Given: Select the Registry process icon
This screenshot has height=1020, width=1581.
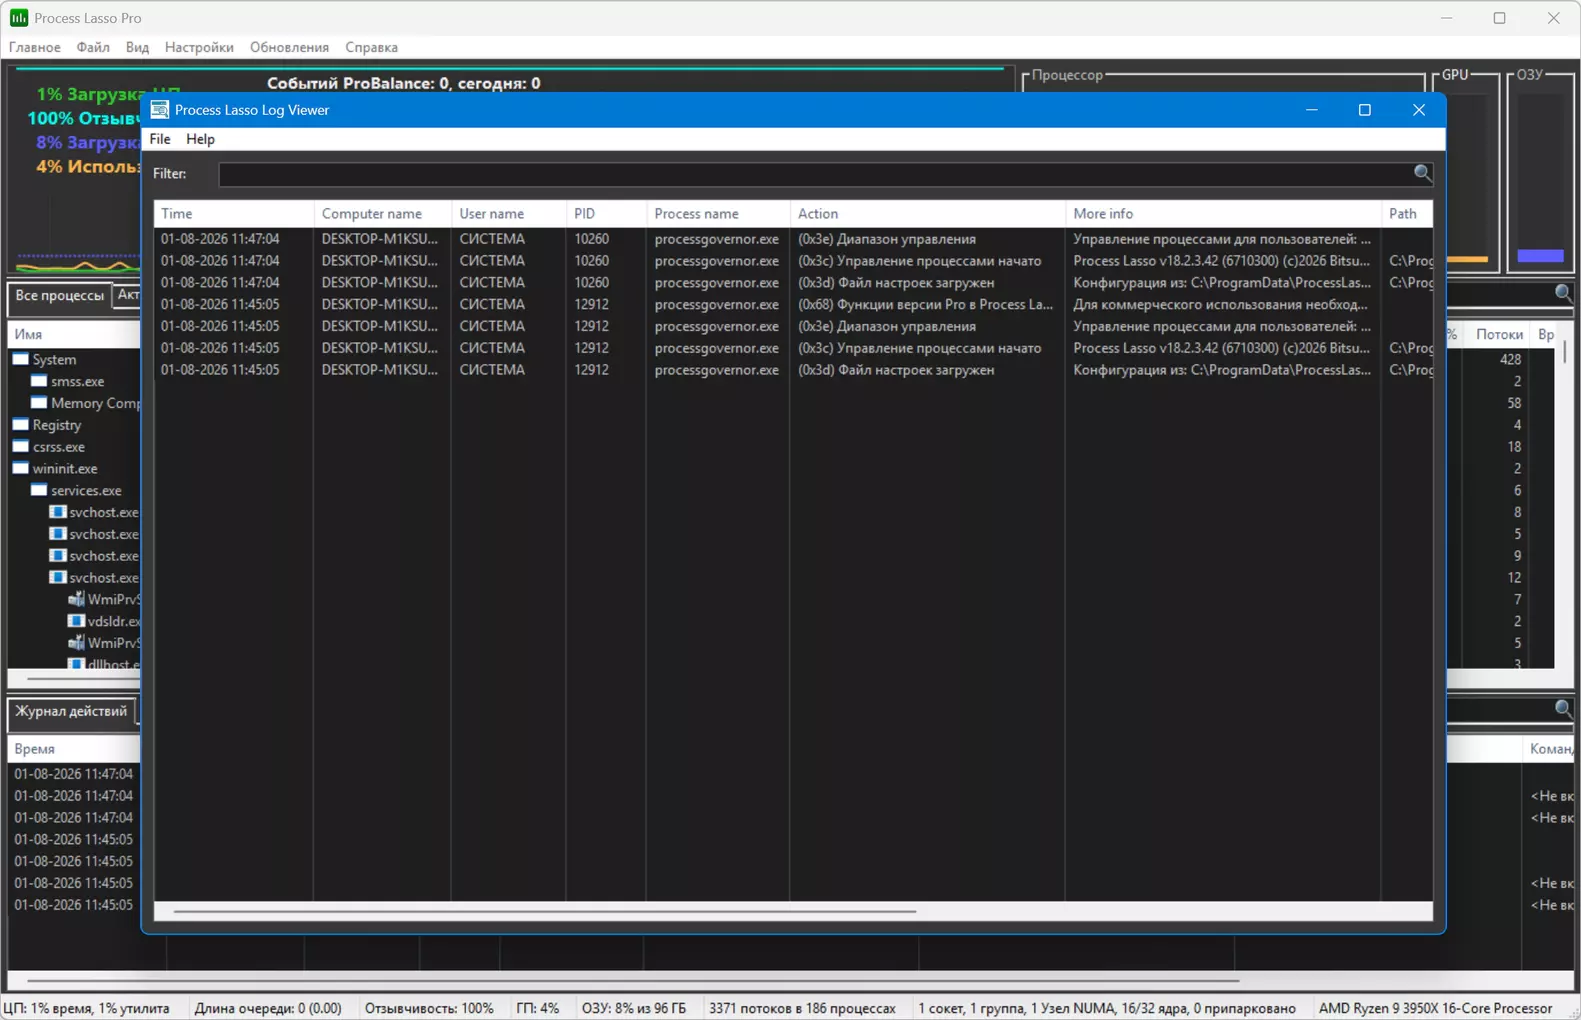Looking at the screenshot, I should point(20,425).
